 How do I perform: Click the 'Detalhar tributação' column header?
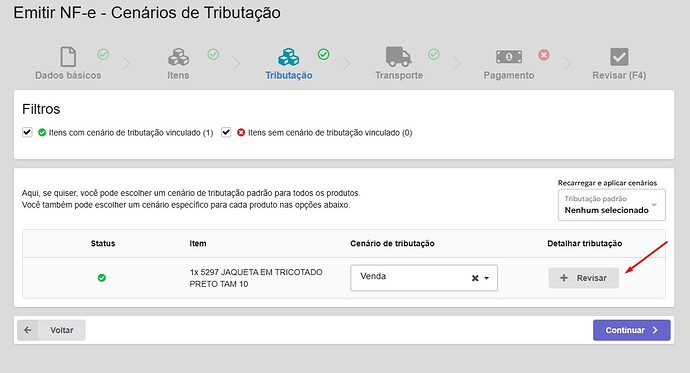584,243
